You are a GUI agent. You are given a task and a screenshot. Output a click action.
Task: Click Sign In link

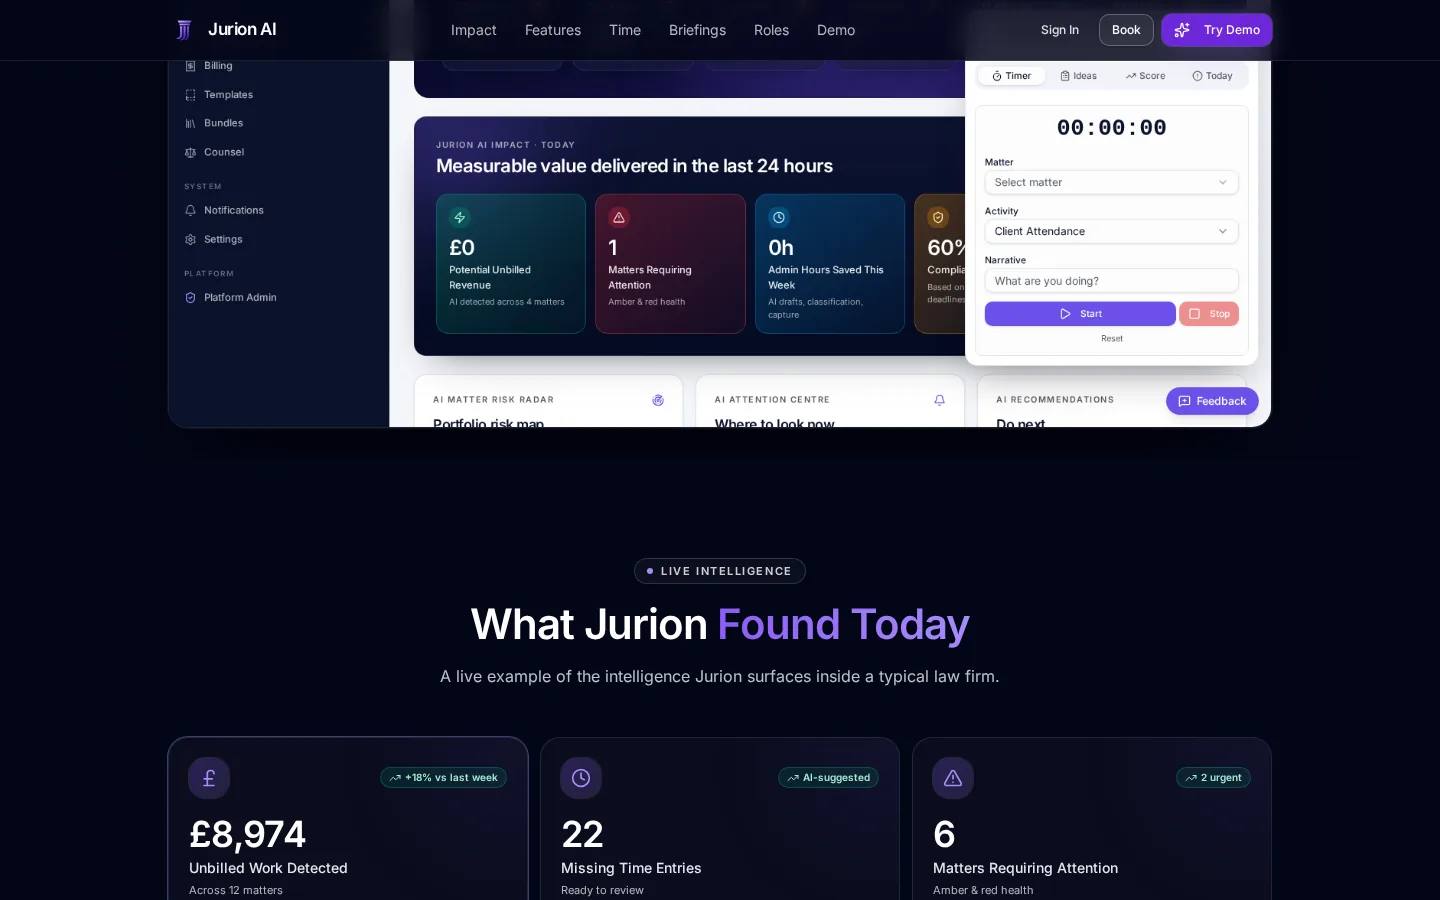(x=1060, y=30)
